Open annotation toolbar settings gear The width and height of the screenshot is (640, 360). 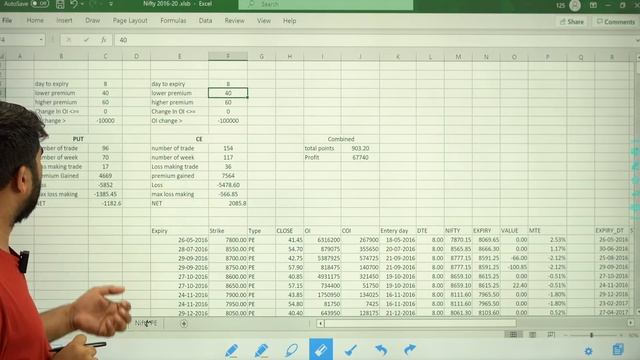pos(588,351)
